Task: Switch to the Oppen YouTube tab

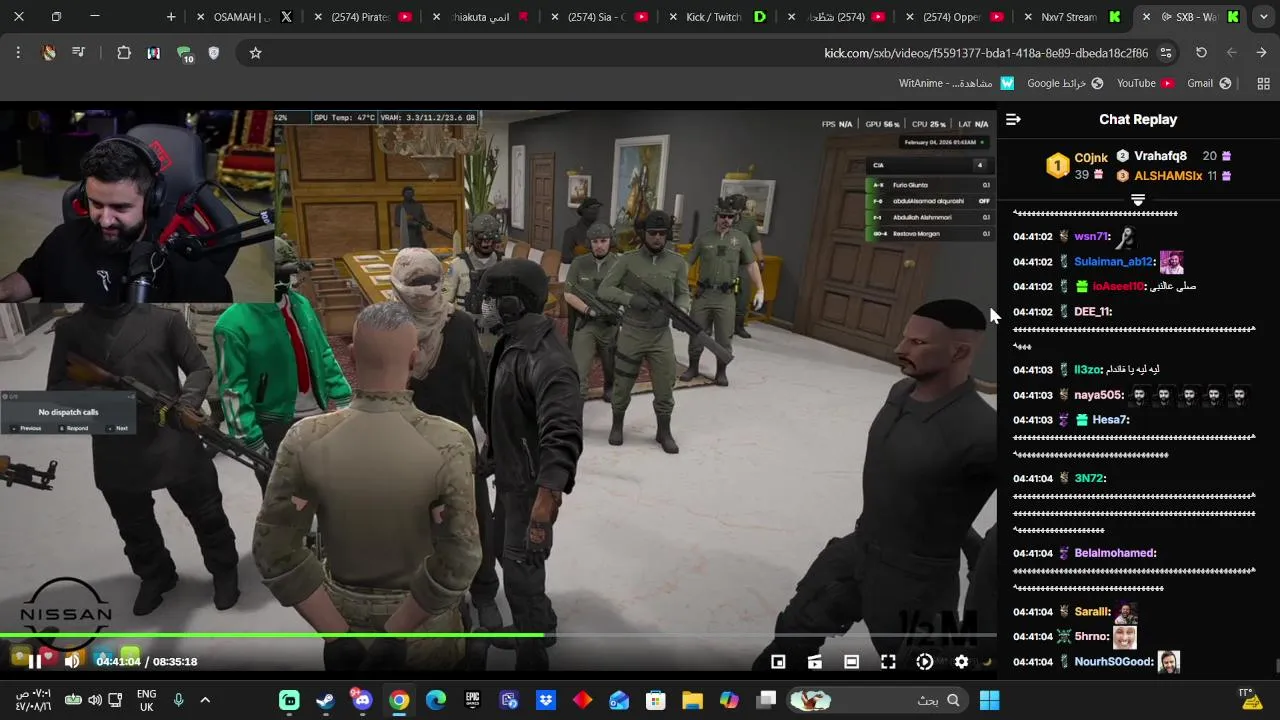Action: pyautogui.click(x=956, y=17)
